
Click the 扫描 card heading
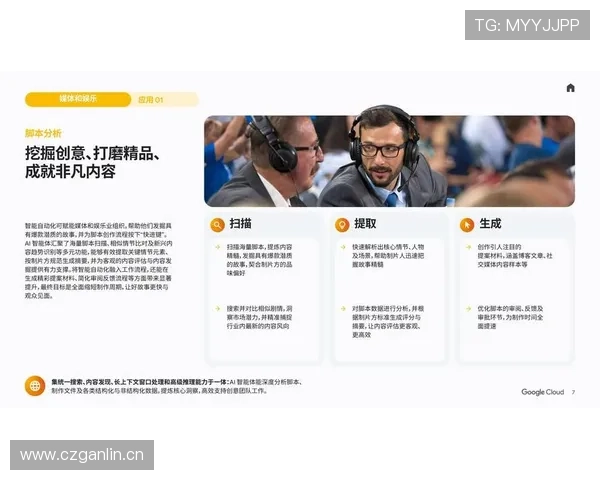point(240,224)
